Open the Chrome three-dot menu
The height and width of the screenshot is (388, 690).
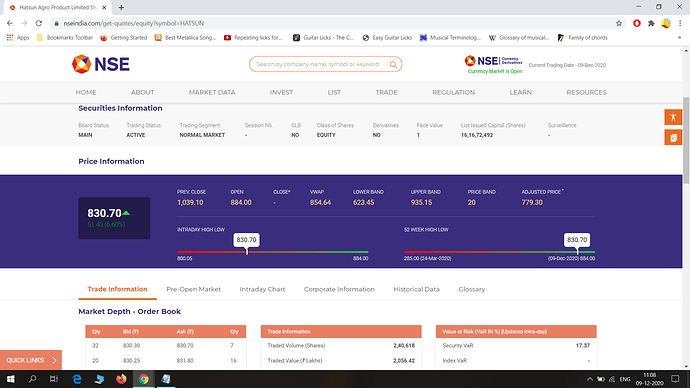(680, 23)
